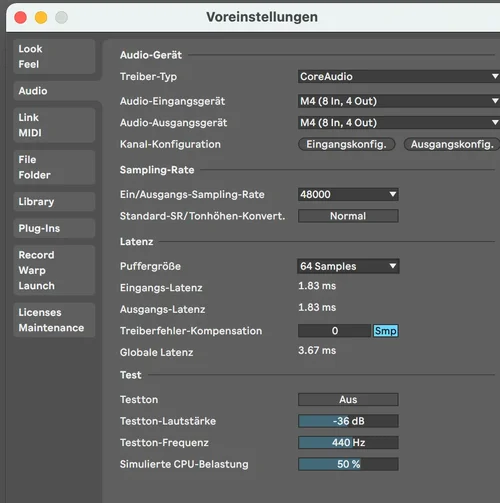Click the Globale Latenz 3.67 ms value

317,350
